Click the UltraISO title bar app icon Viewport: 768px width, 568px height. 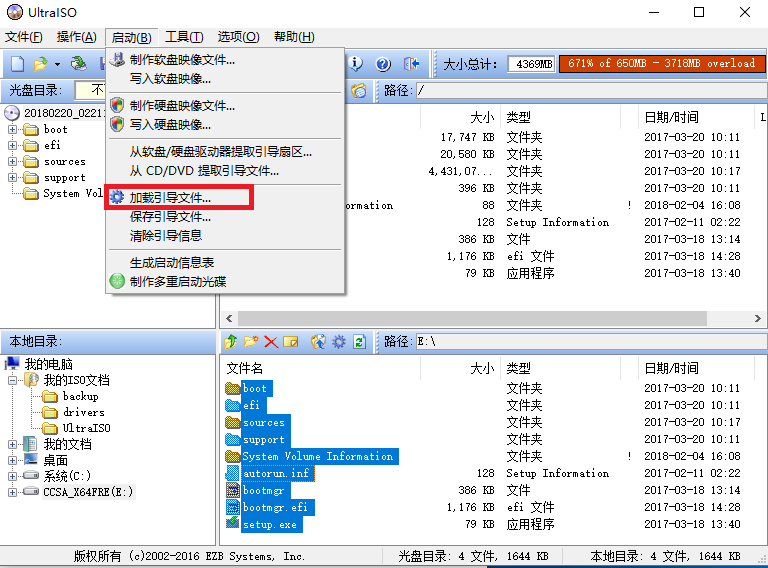click(x=15, y=12)
